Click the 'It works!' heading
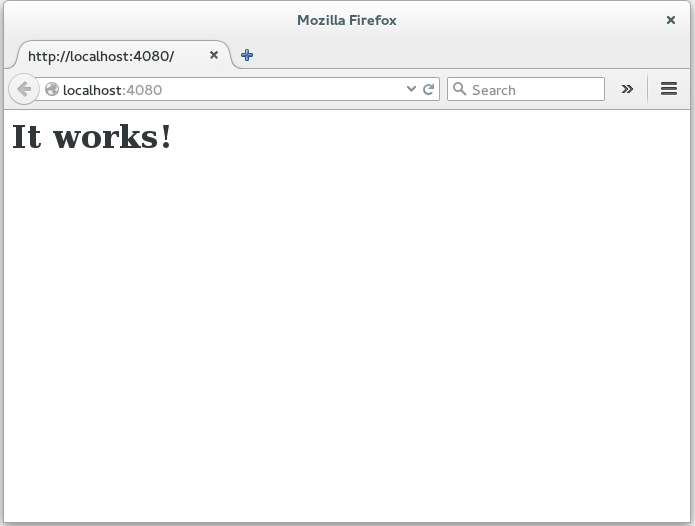 coord(91,137)
